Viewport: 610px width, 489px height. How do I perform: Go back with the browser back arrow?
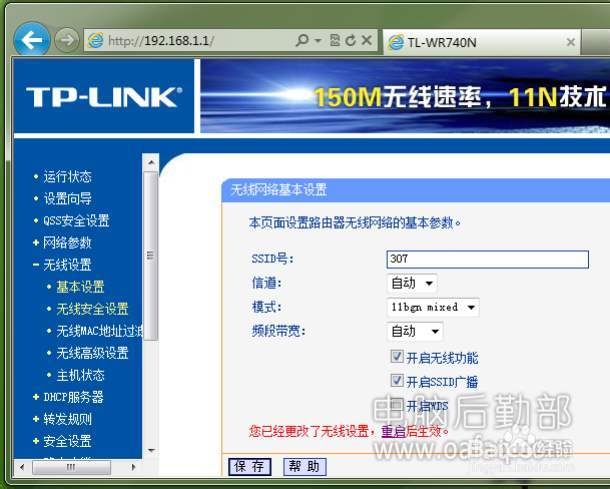(x=32, y=39)
